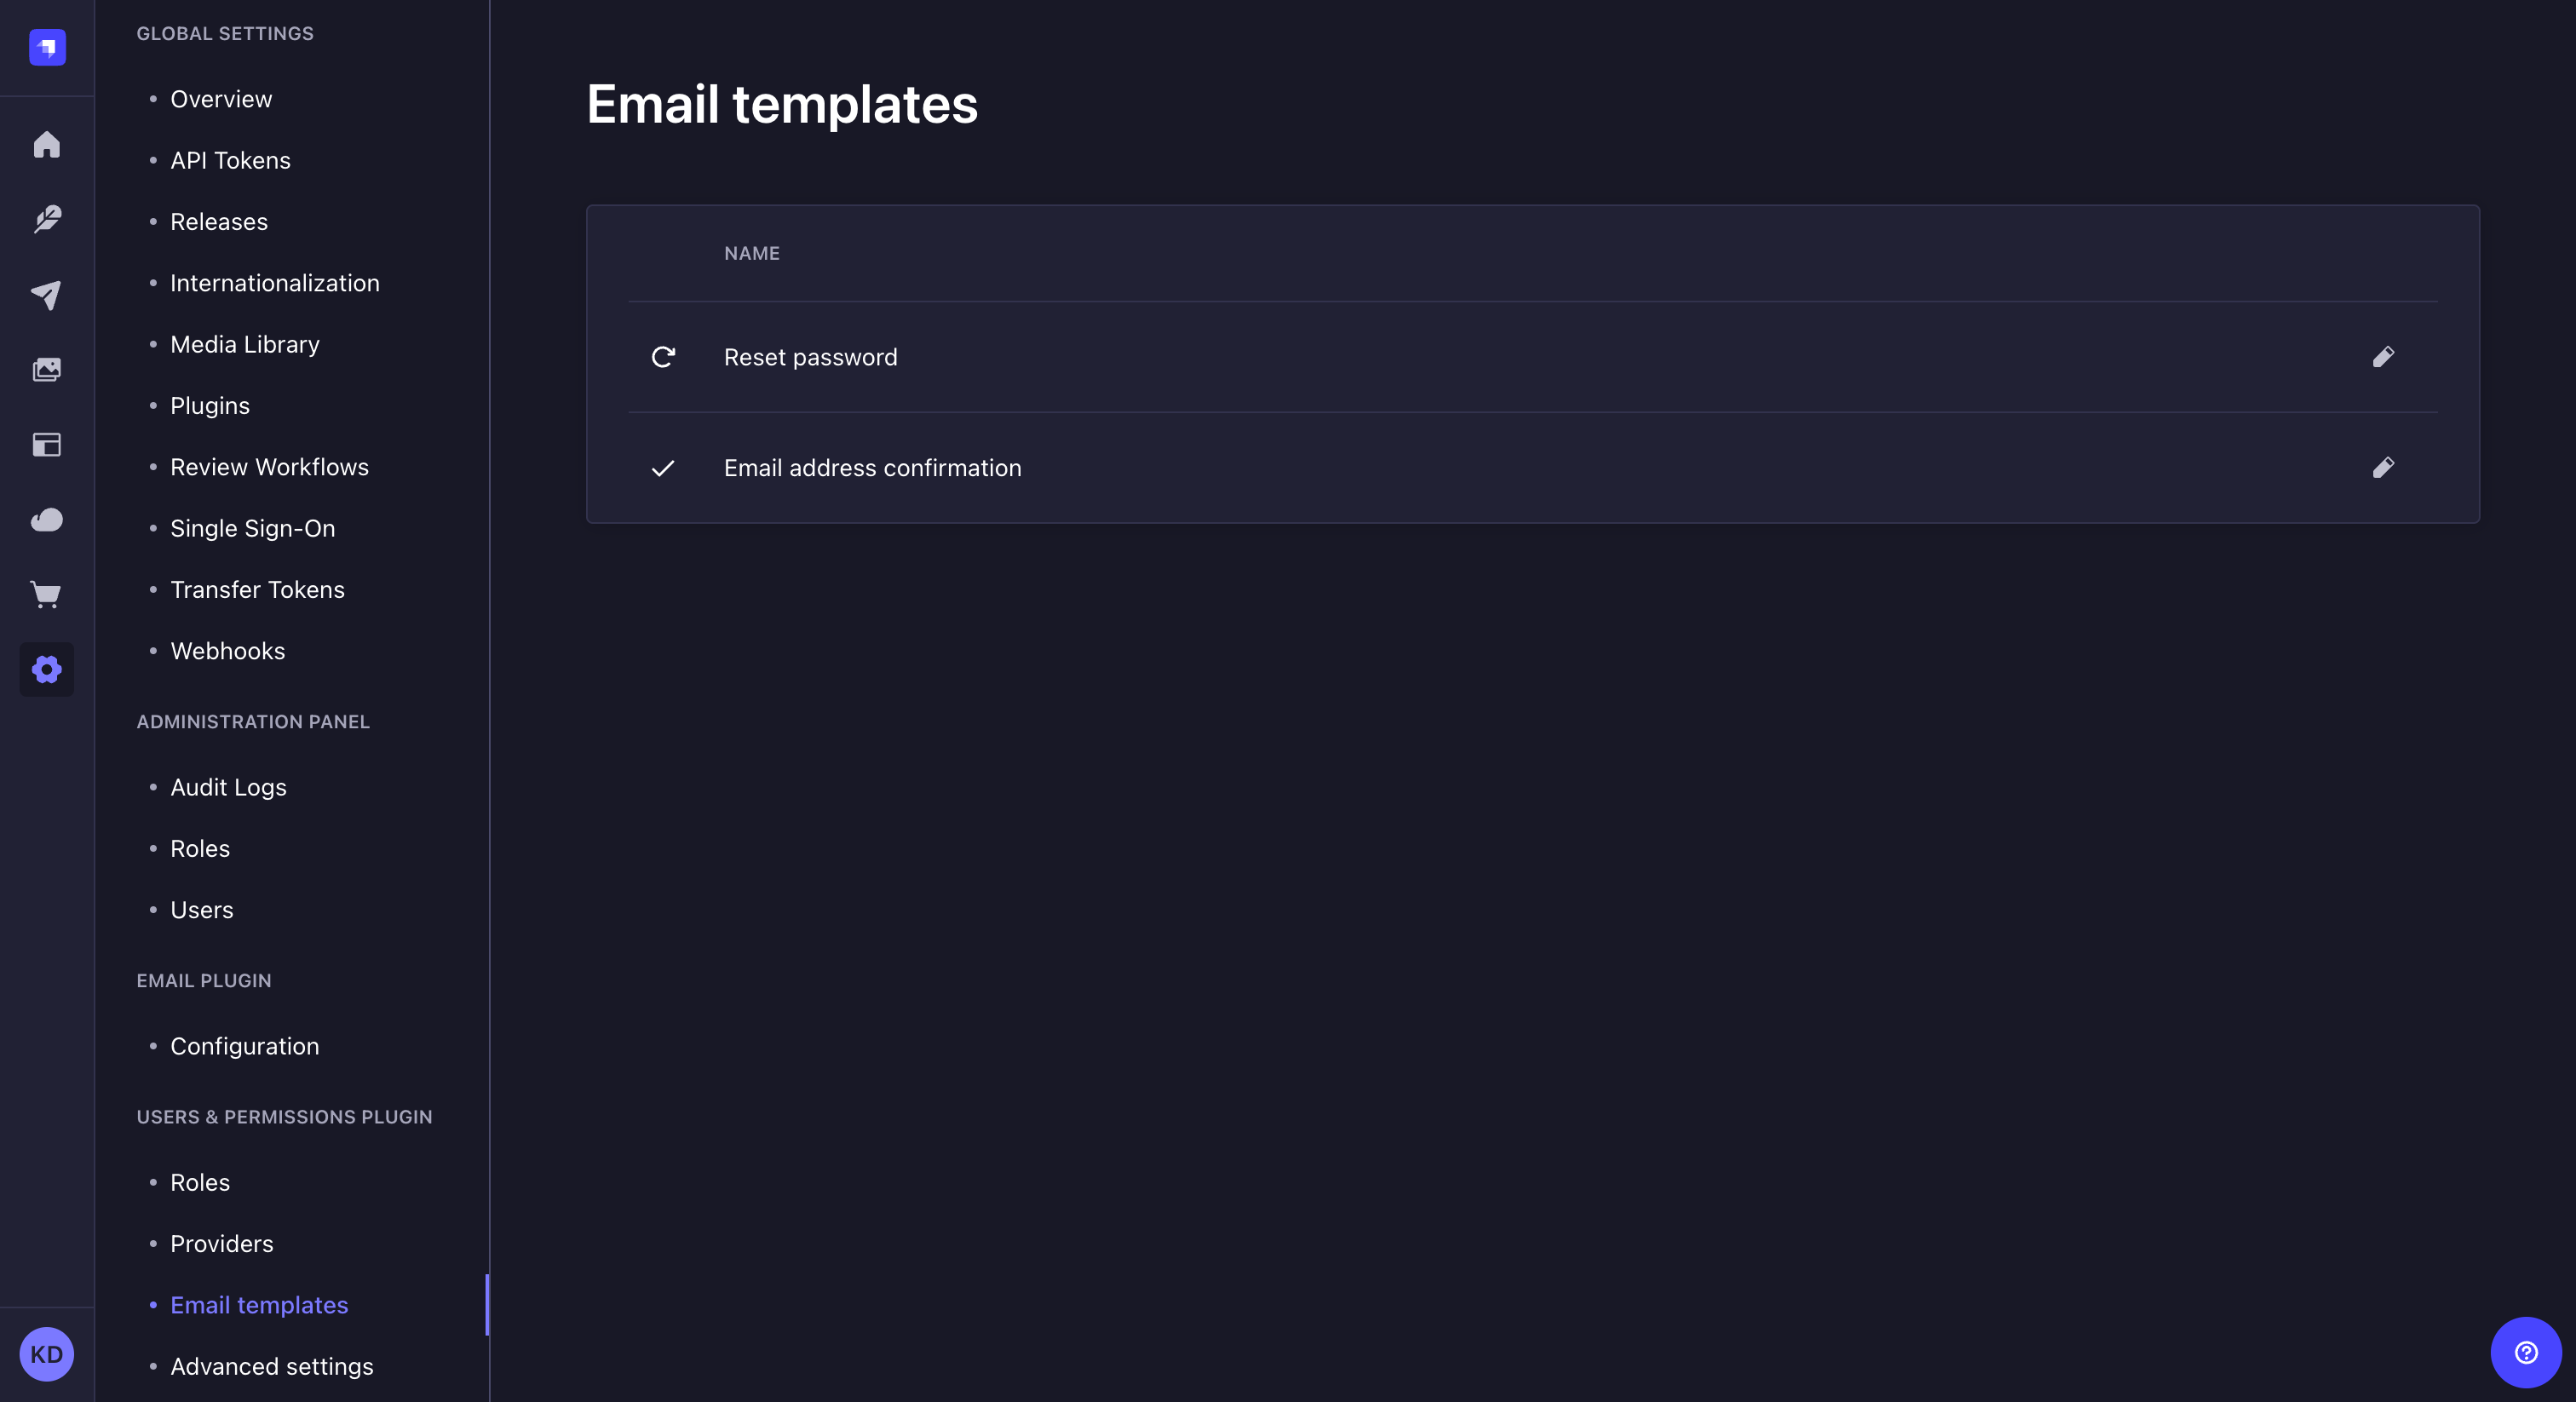Switch to Single Sign-On settings

[252, 528]
